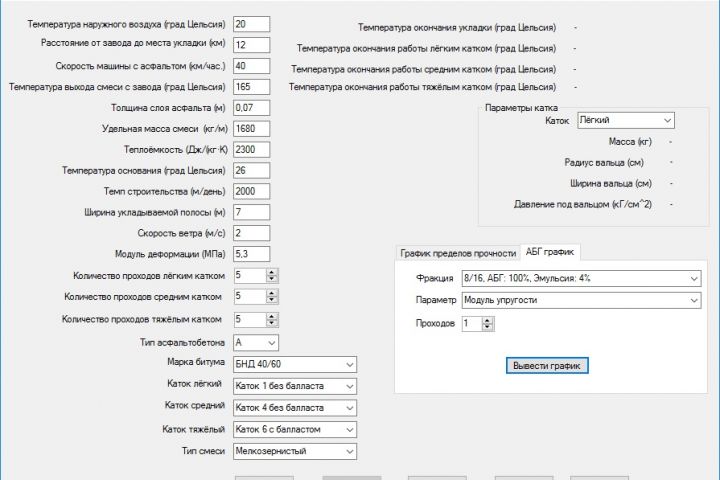Click the Параметры катка group title

point(521,108)
